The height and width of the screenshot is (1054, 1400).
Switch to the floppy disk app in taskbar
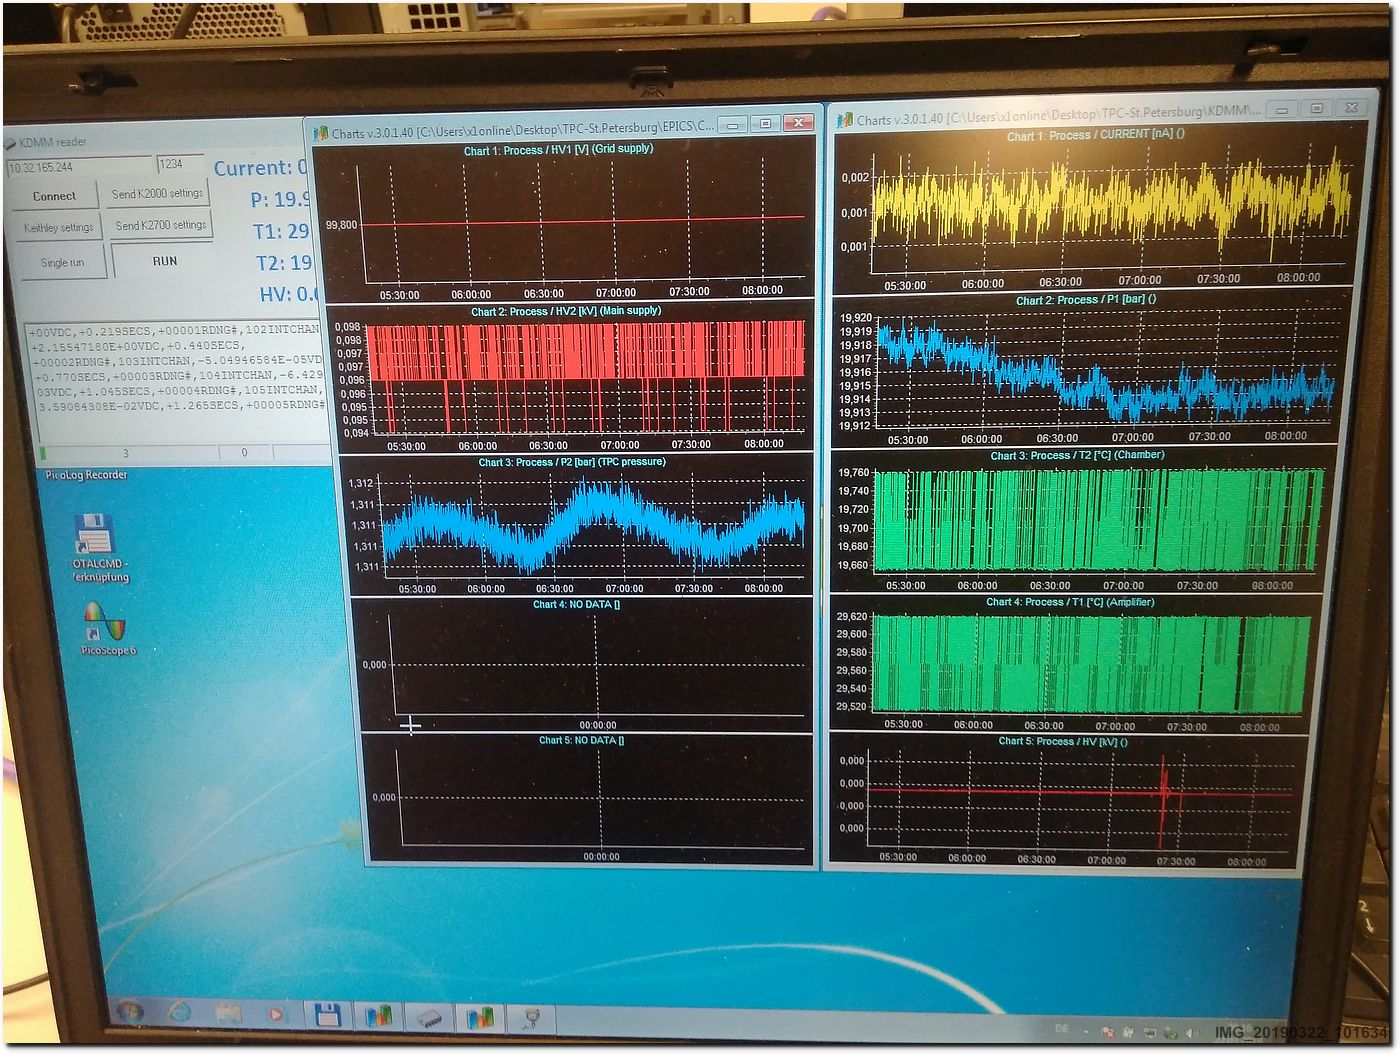pyautogui.click(x=327, y=1016)
